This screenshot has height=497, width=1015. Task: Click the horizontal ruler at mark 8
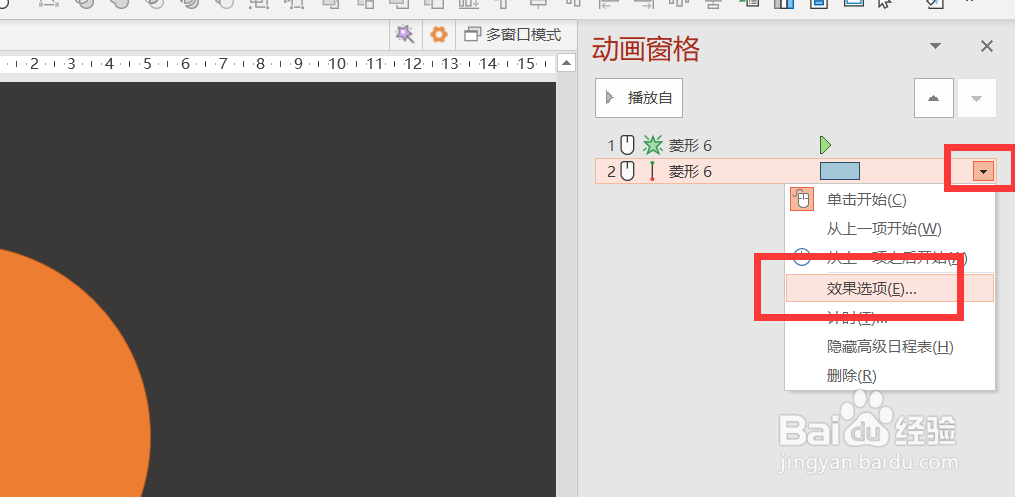[260, 63]
